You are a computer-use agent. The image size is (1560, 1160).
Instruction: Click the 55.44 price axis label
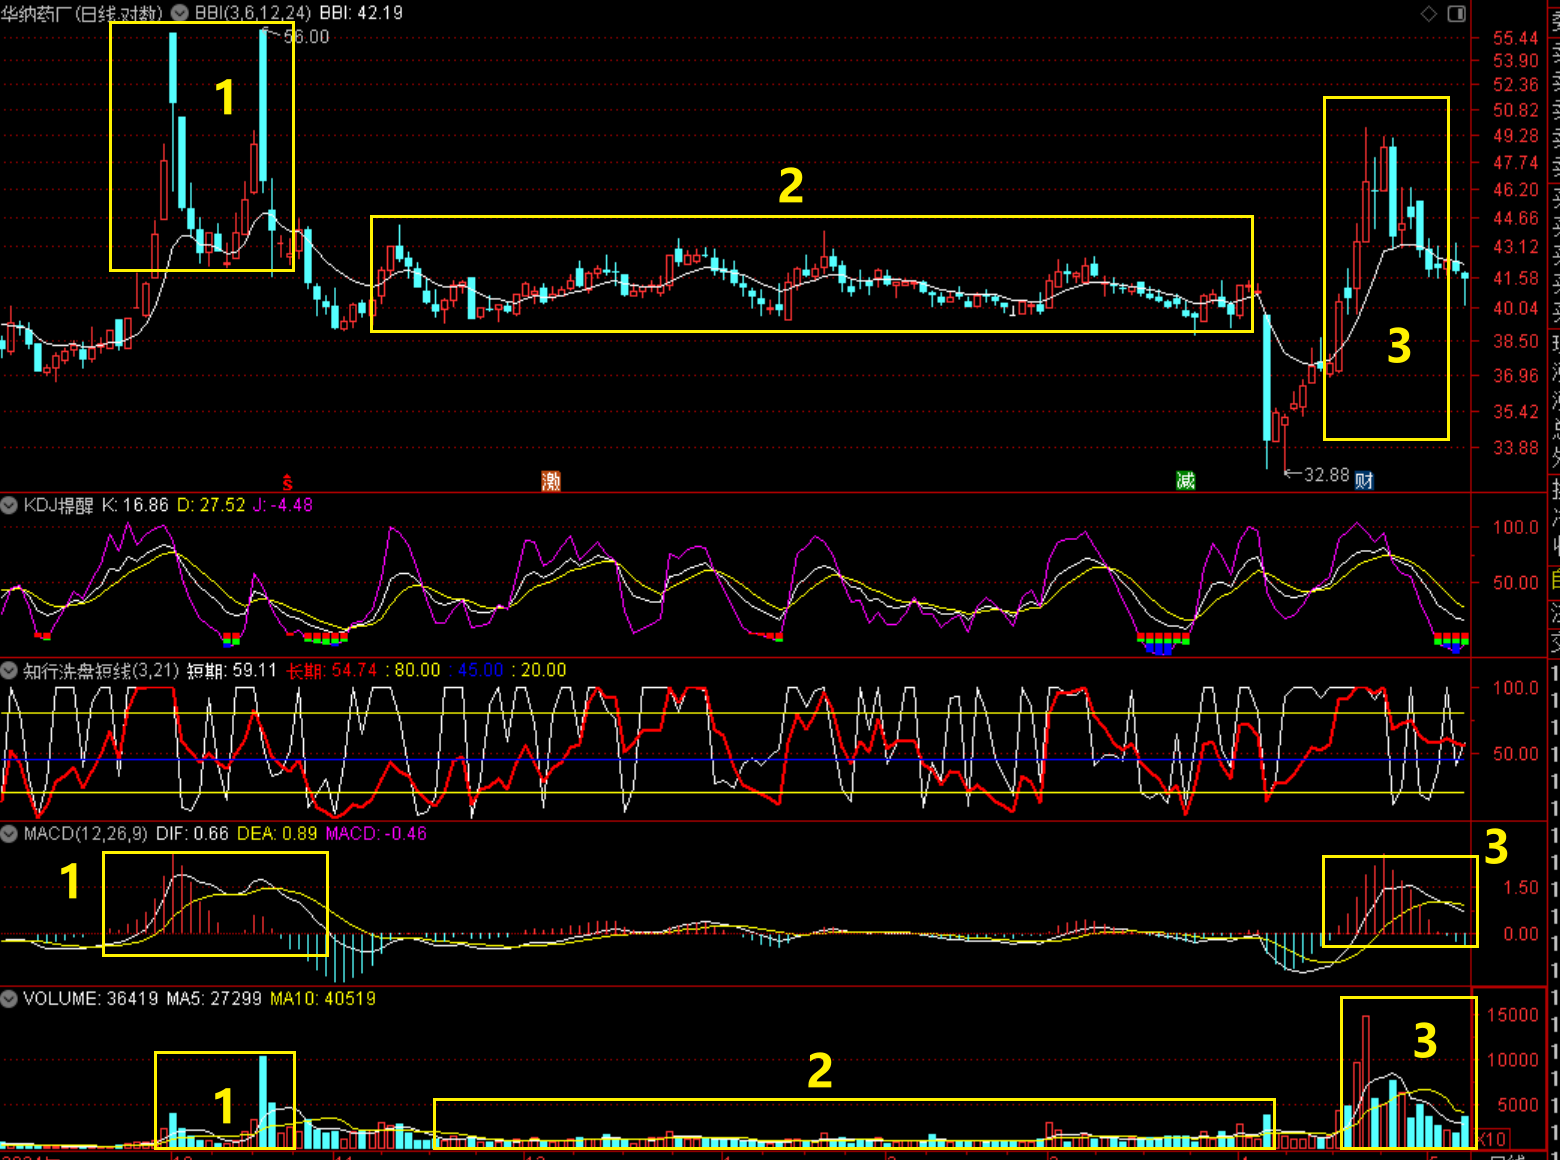pyautogui.click(x=1516, y=38)
